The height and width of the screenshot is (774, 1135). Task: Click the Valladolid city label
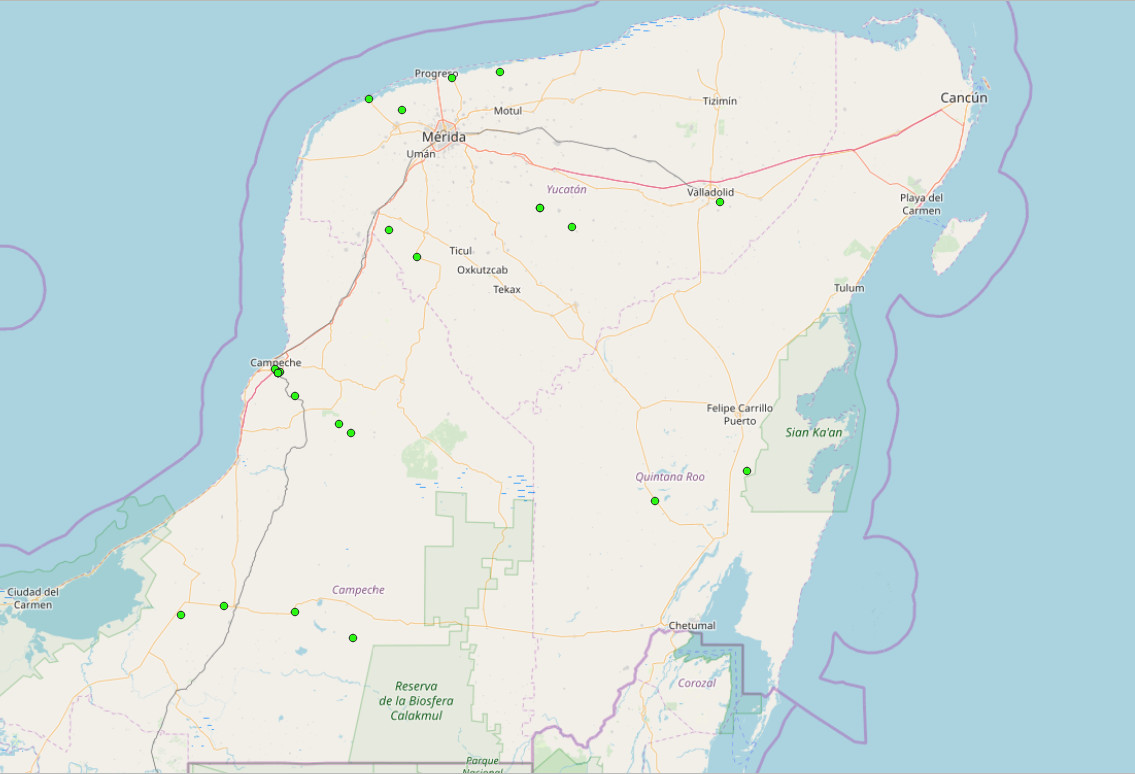[x=710, y=192]
